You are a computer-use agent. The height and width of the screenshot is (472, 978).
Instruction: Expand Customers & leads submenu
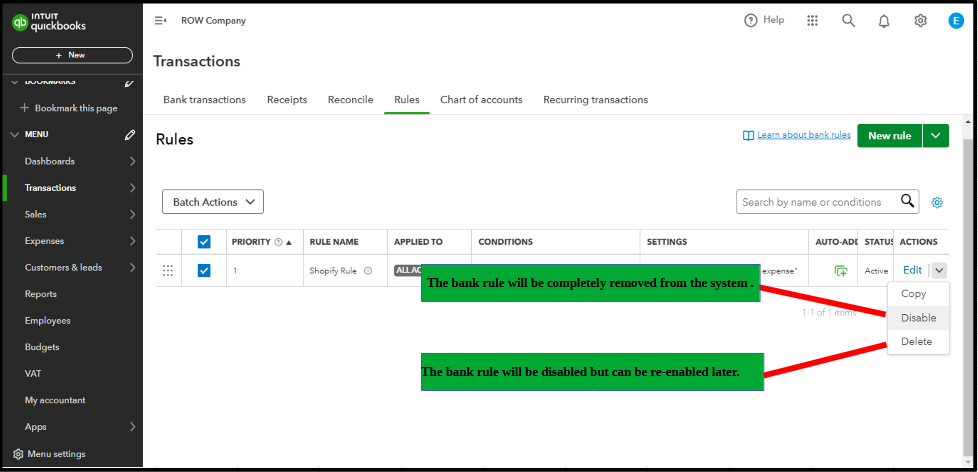click(132, 267)
